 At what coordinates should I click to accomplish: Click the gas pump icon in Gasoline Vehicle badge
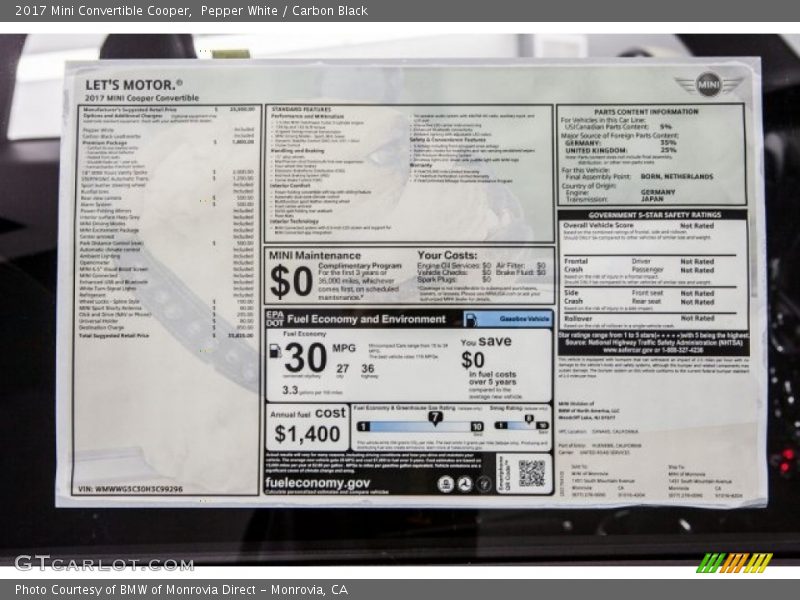471,320
